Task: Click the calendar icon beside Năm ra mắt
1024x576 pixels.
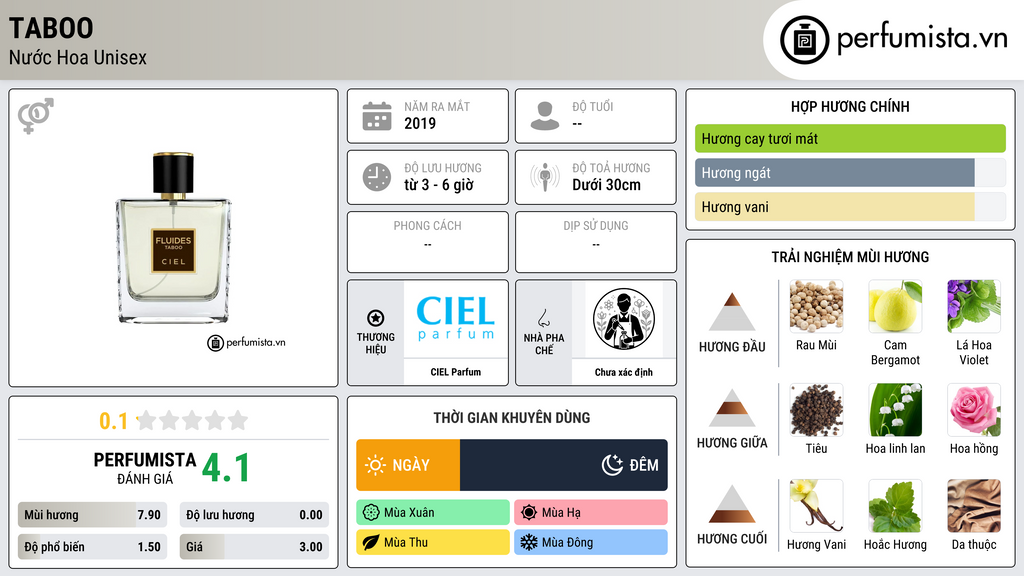Action: pos(377,116)
